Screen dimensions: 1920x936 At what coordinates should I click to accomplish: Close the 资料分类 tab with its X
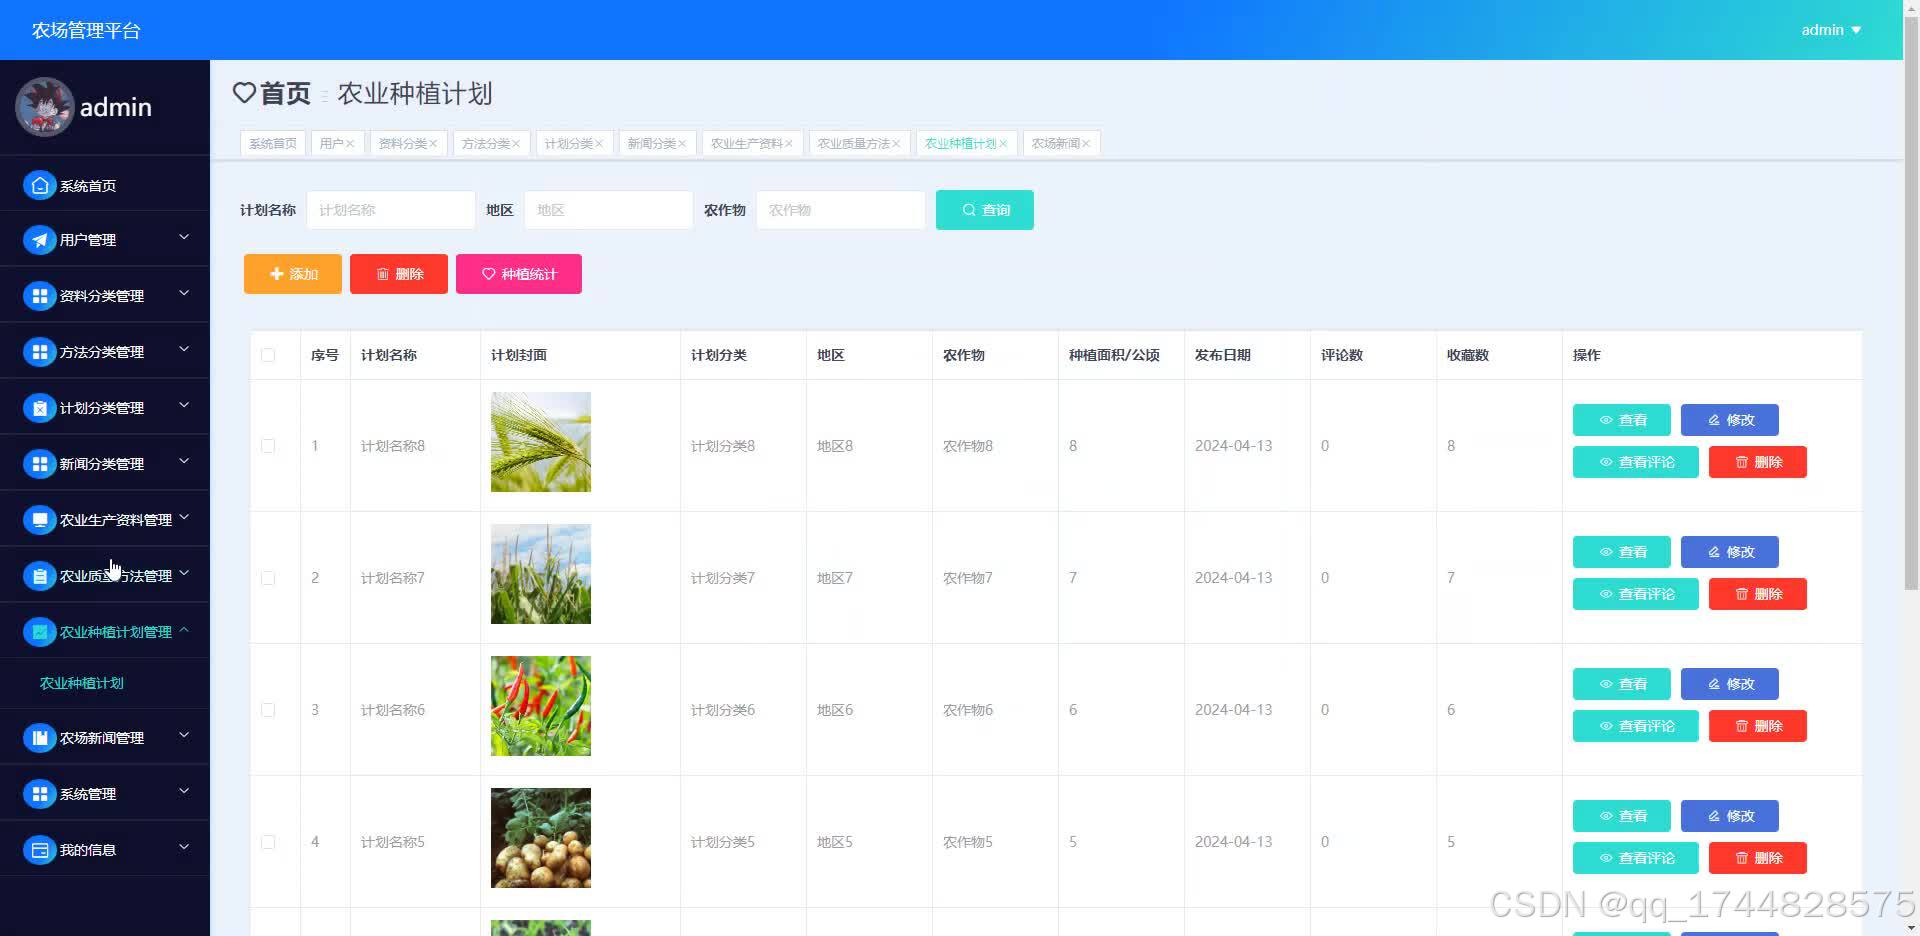(433, 144)
